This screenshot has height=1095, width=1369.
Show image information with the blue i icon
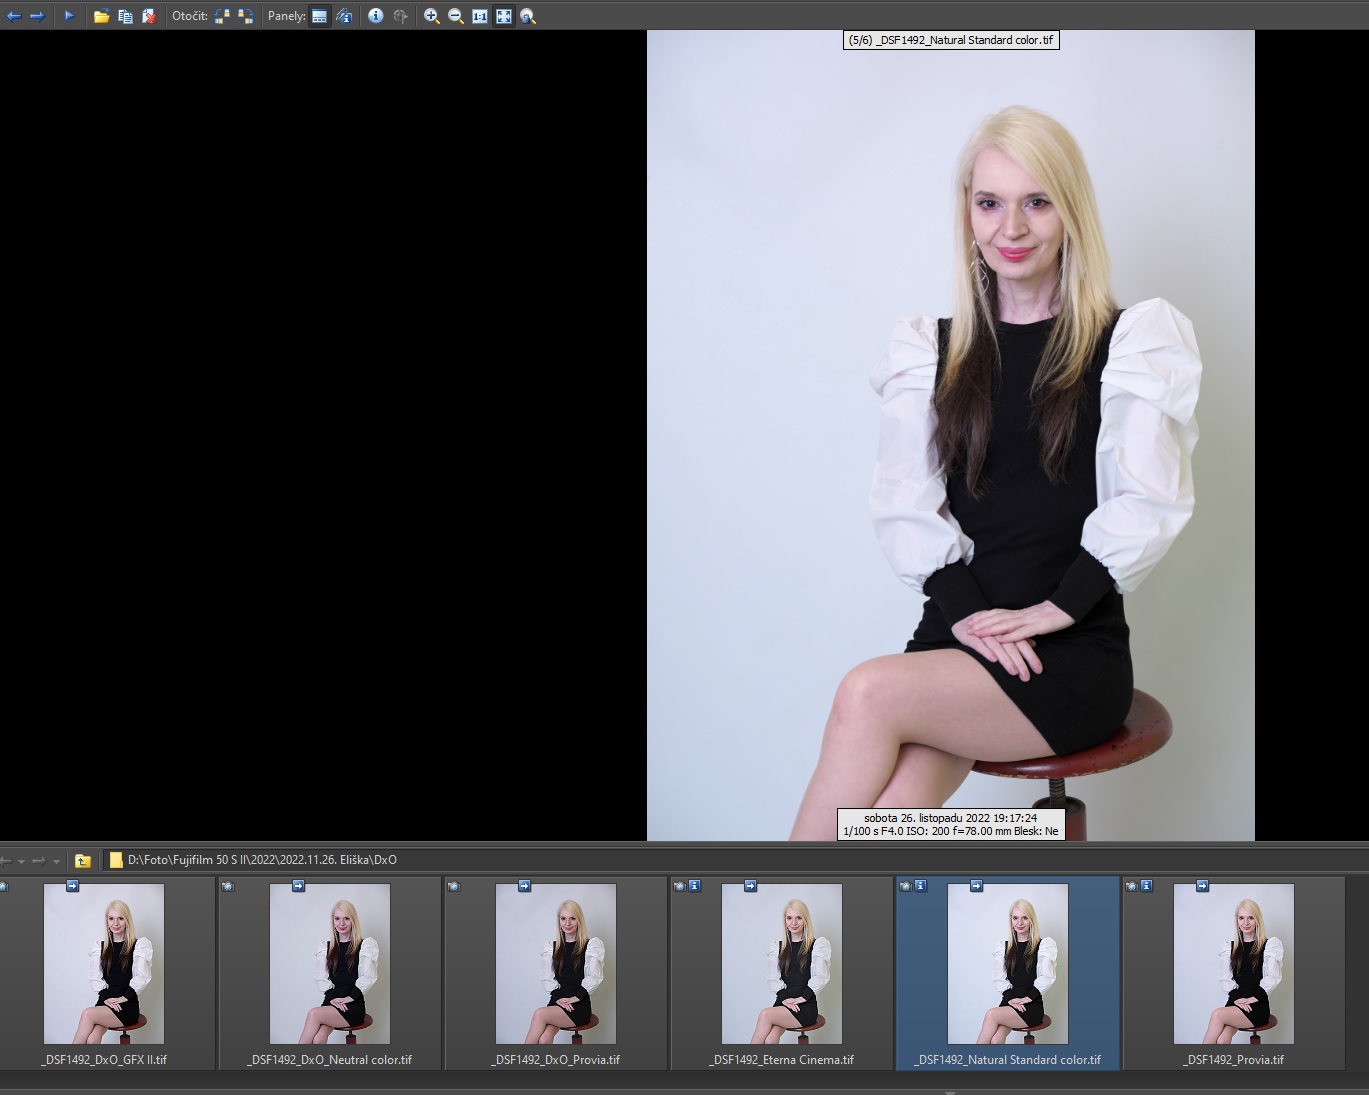coord(376,16)
